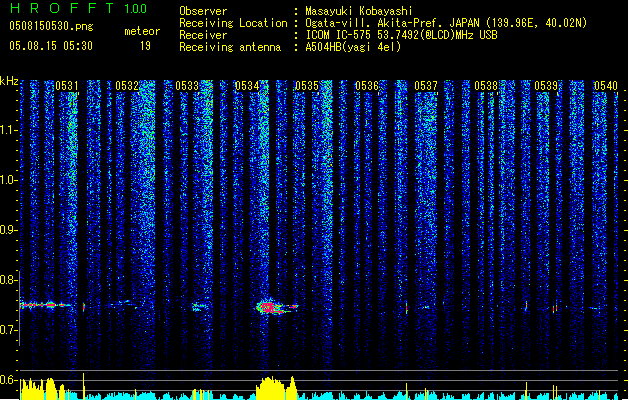This screenshot has height=400, width=629.
Task: Click the 0538 time marker
Action: click(486, 86)
